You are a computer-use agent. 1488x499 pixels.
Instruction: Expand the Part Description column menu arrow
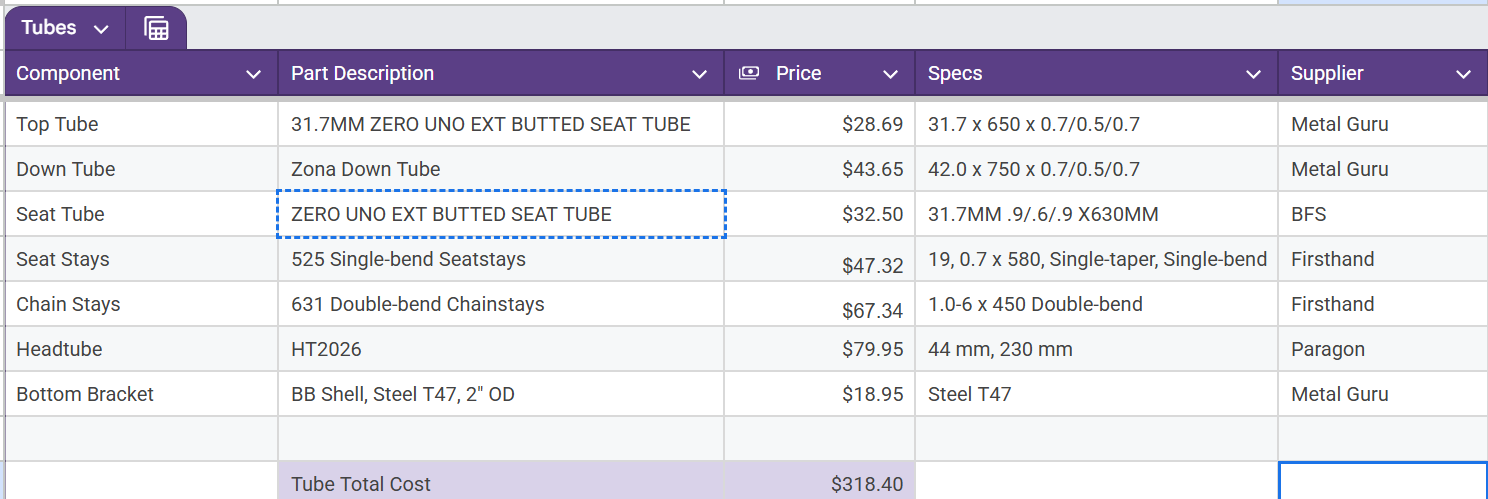click(700, 74)
